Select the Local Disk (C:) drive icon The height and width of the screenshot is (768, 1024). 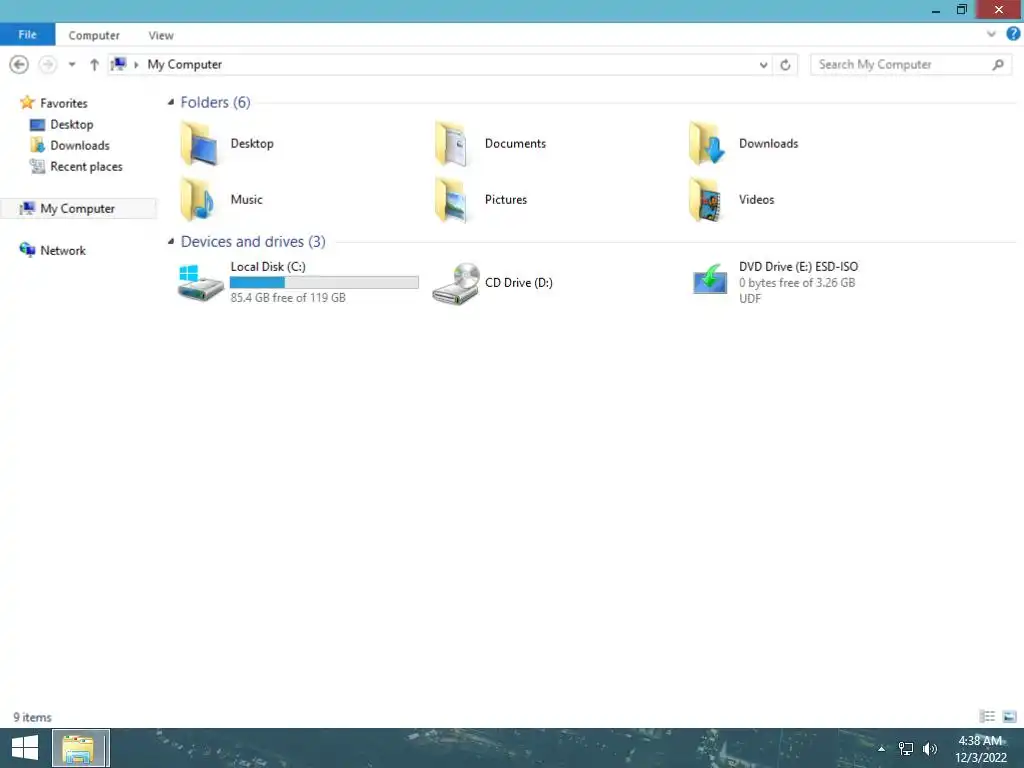(200, 283)
